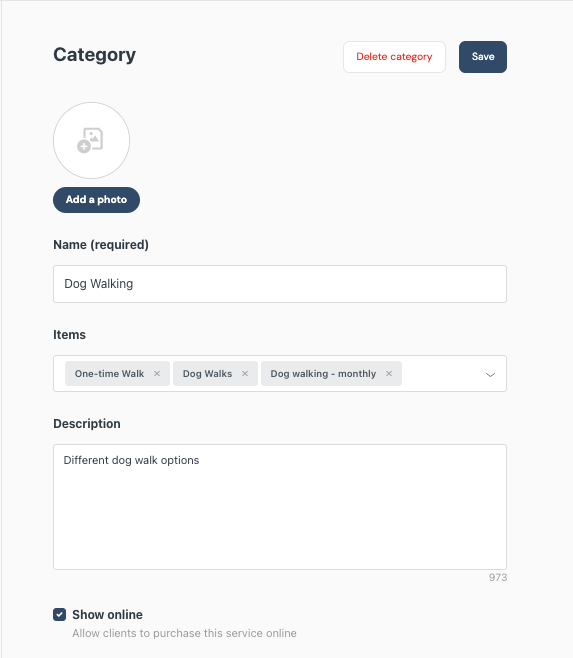Remove the One-time Walk item tag

[157, 373]
